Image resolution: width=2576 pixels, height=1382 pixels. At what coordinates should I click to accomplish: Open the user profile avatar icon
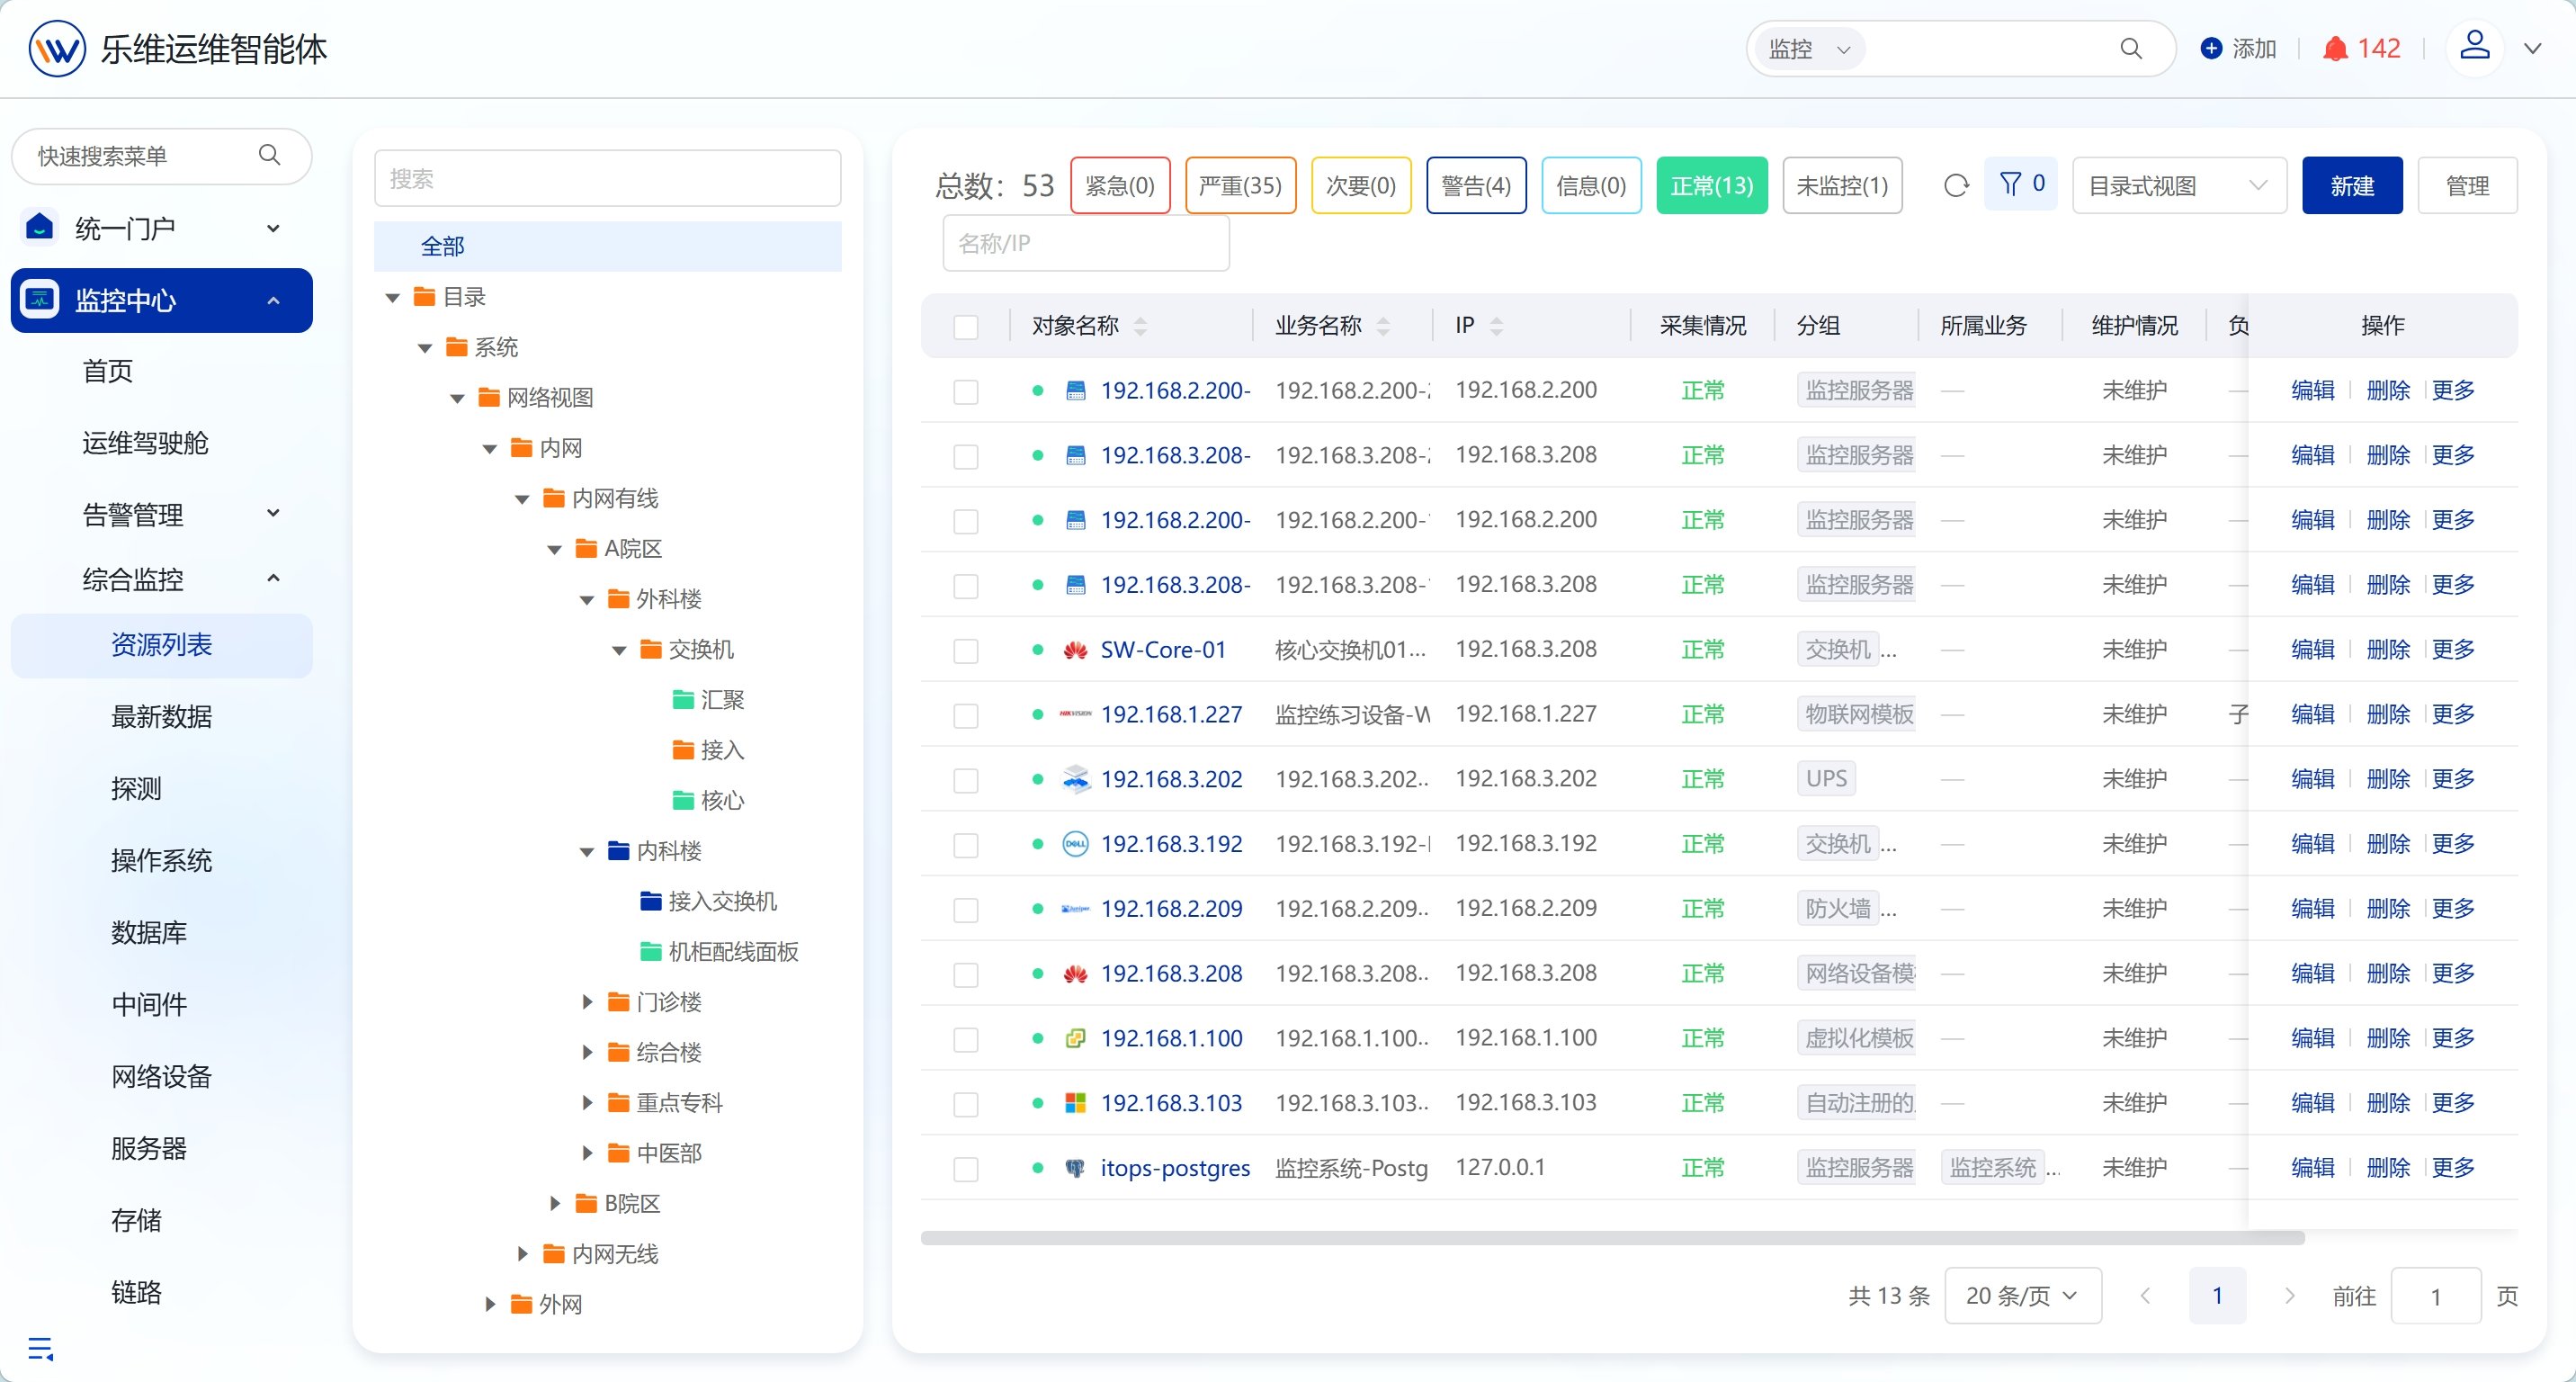click(x=2475, y=47)
